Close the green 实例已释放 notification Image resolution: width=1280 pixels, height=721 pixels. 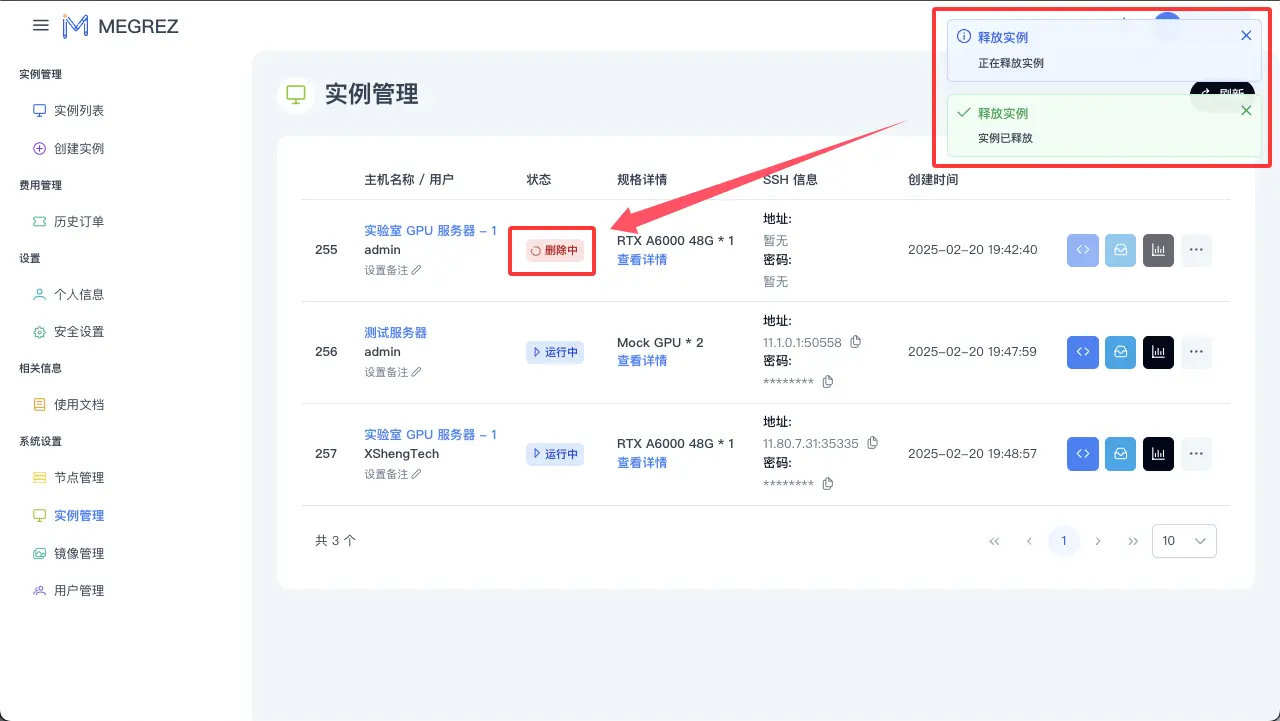tap(1246, 110)
